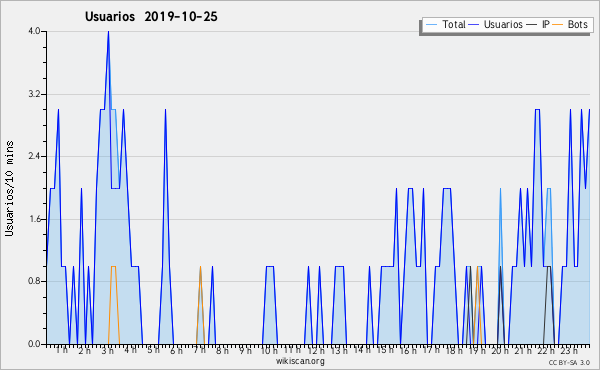This screenshot has height=370, width=600.
Task: Click the 0.8 y-axis value
Action: pos(34,282)
